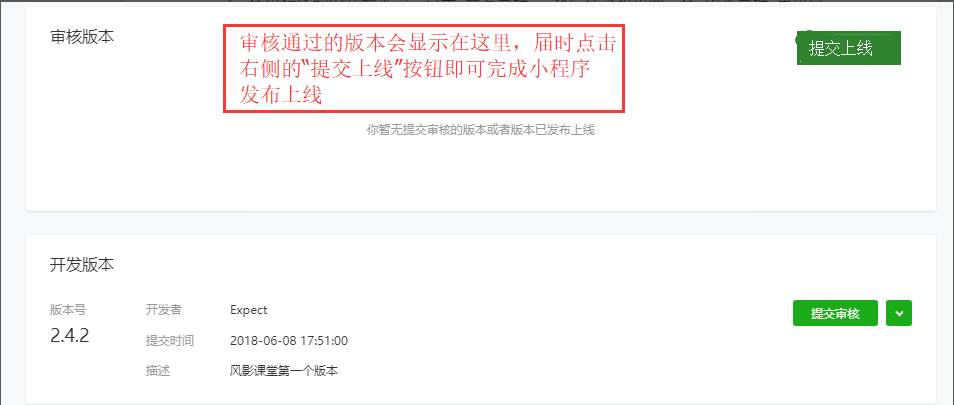Click the 开发者 field label
954x405 pixels.
coord(163,310)
